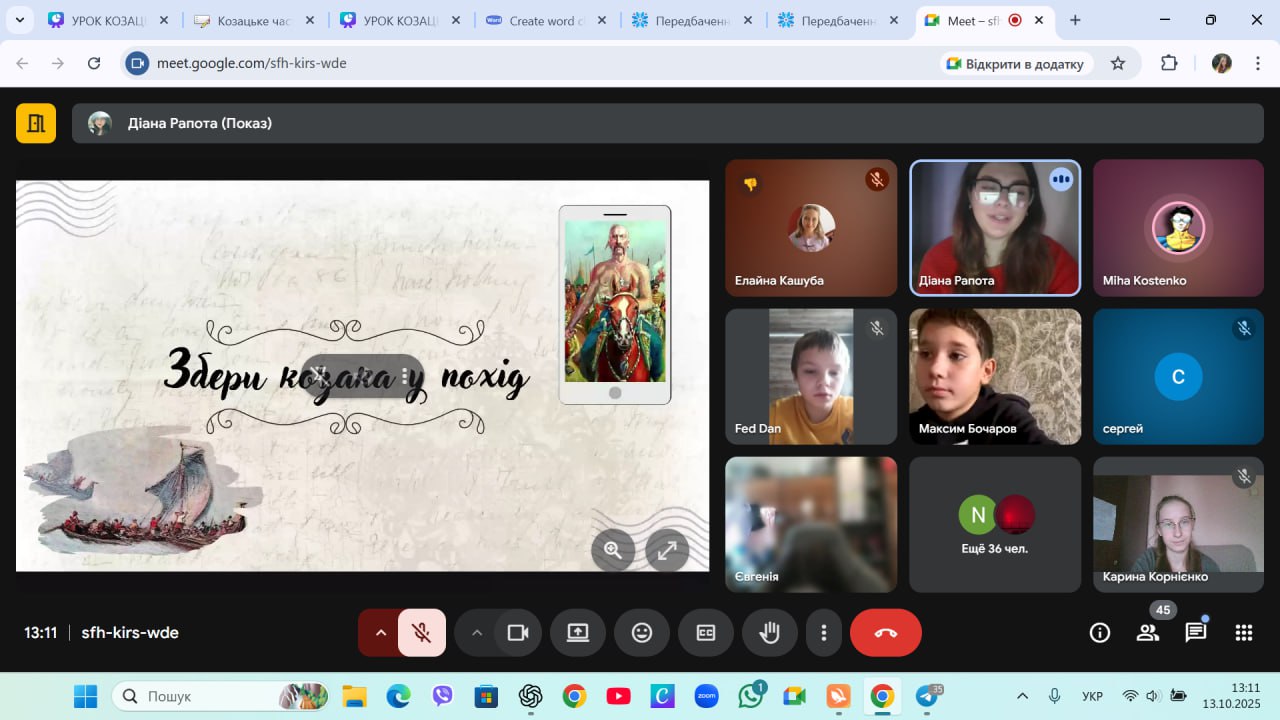The height and width of the screenshot is (720, 1280).
Task: Toggle closed captions
Action: 706,633
